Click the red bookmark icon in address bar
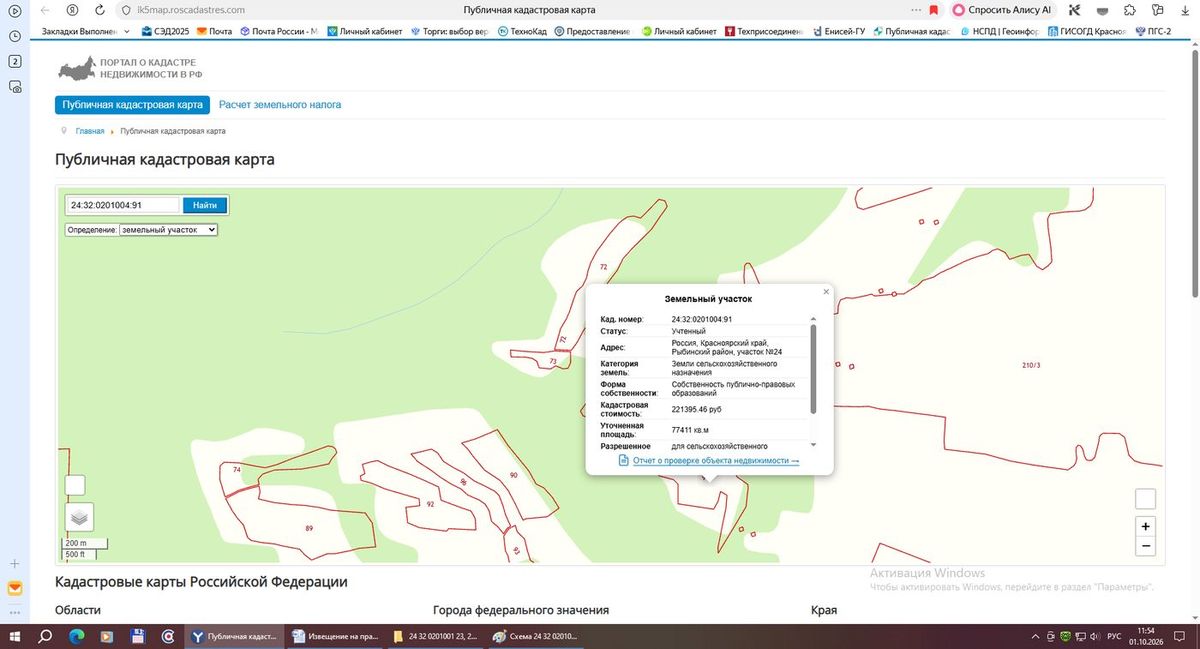This screenshot has width=1200, height=649. [x=934, y=10]
